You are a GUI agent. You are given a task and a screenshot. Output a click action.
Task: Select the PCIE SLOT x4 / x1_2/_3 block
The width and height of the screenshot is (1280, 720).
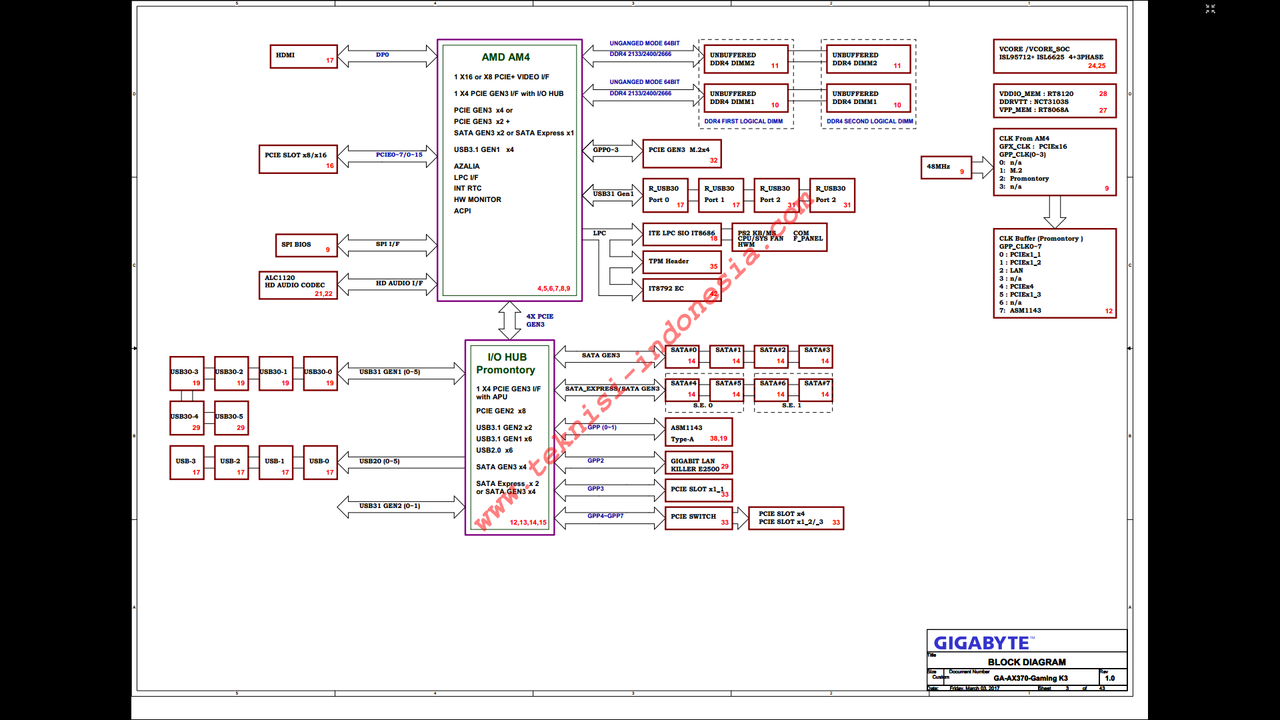click(796, 518)
